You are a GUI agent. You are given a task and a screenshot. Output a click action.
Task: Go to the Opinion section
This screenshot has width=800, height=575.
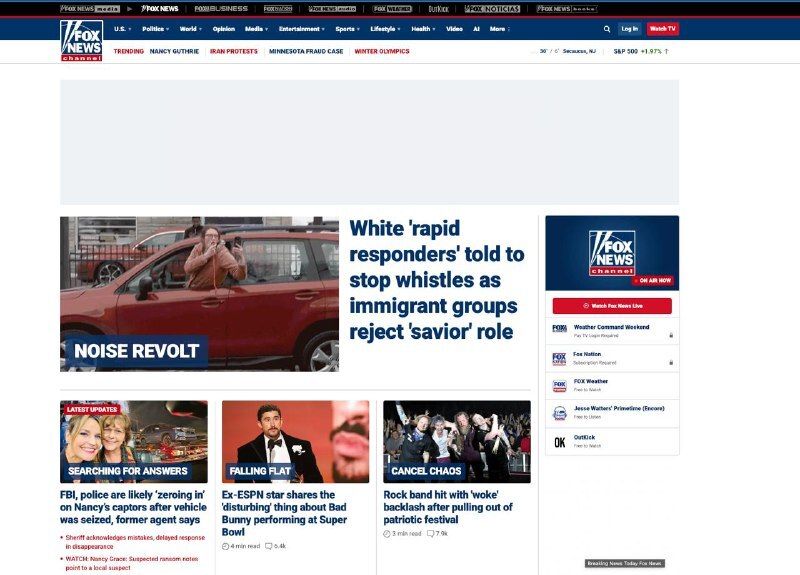point(223,29)
